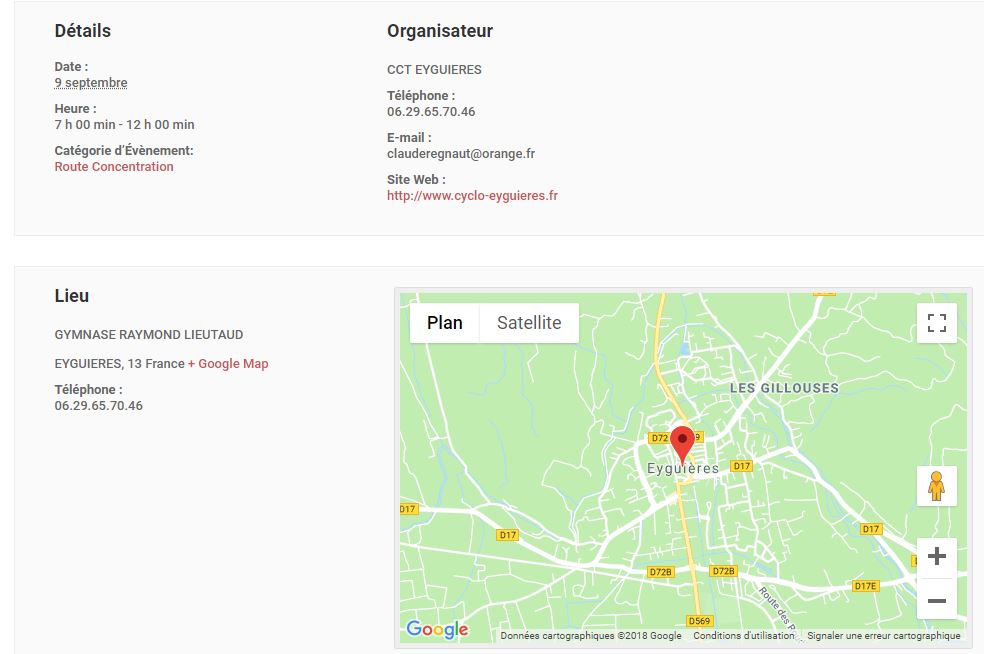Viewport: 984px width, 654px height.
Task: Click the 9 septembre date
Action: point(91,83)
